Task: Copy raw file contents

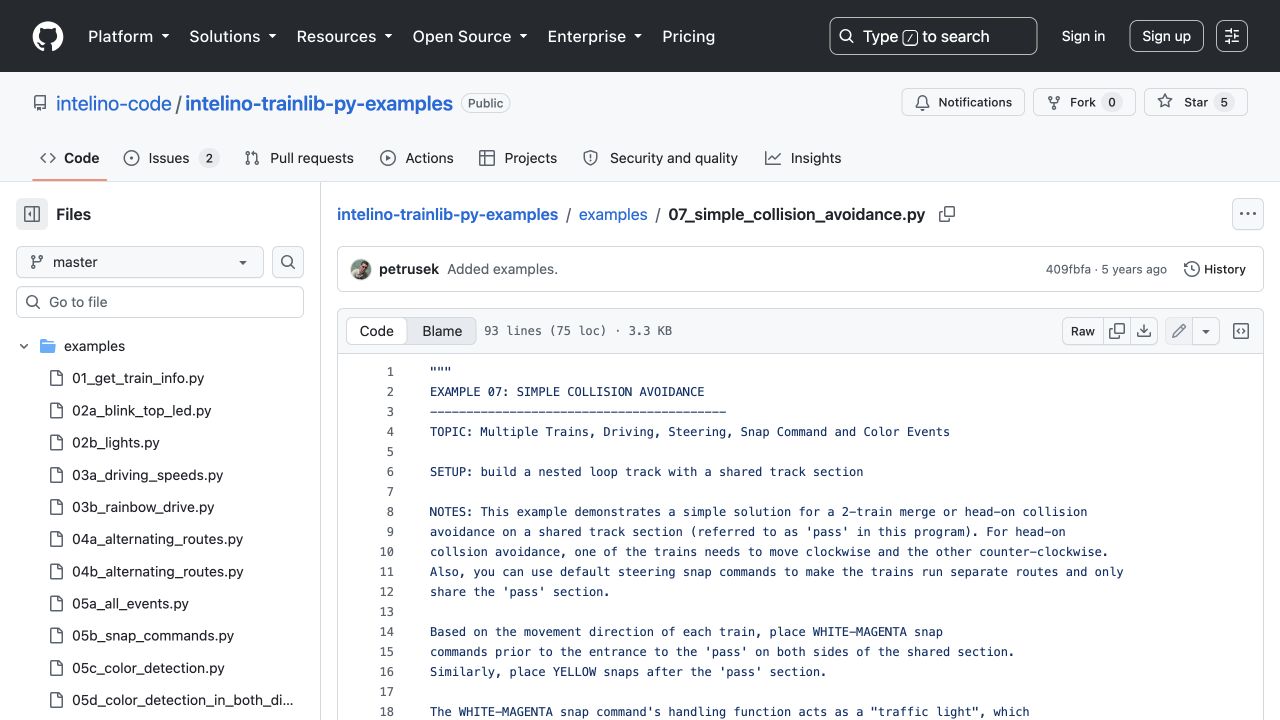Action: 1117,331
